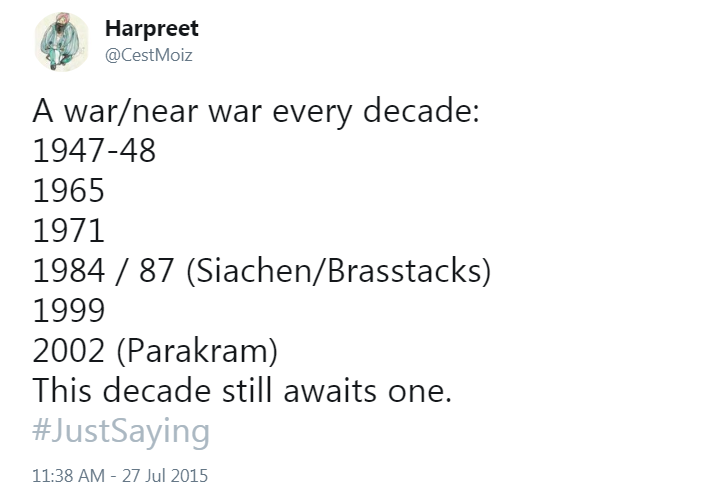Click the number 87 after the slash

pyautogui.click(x=157, y=271)
